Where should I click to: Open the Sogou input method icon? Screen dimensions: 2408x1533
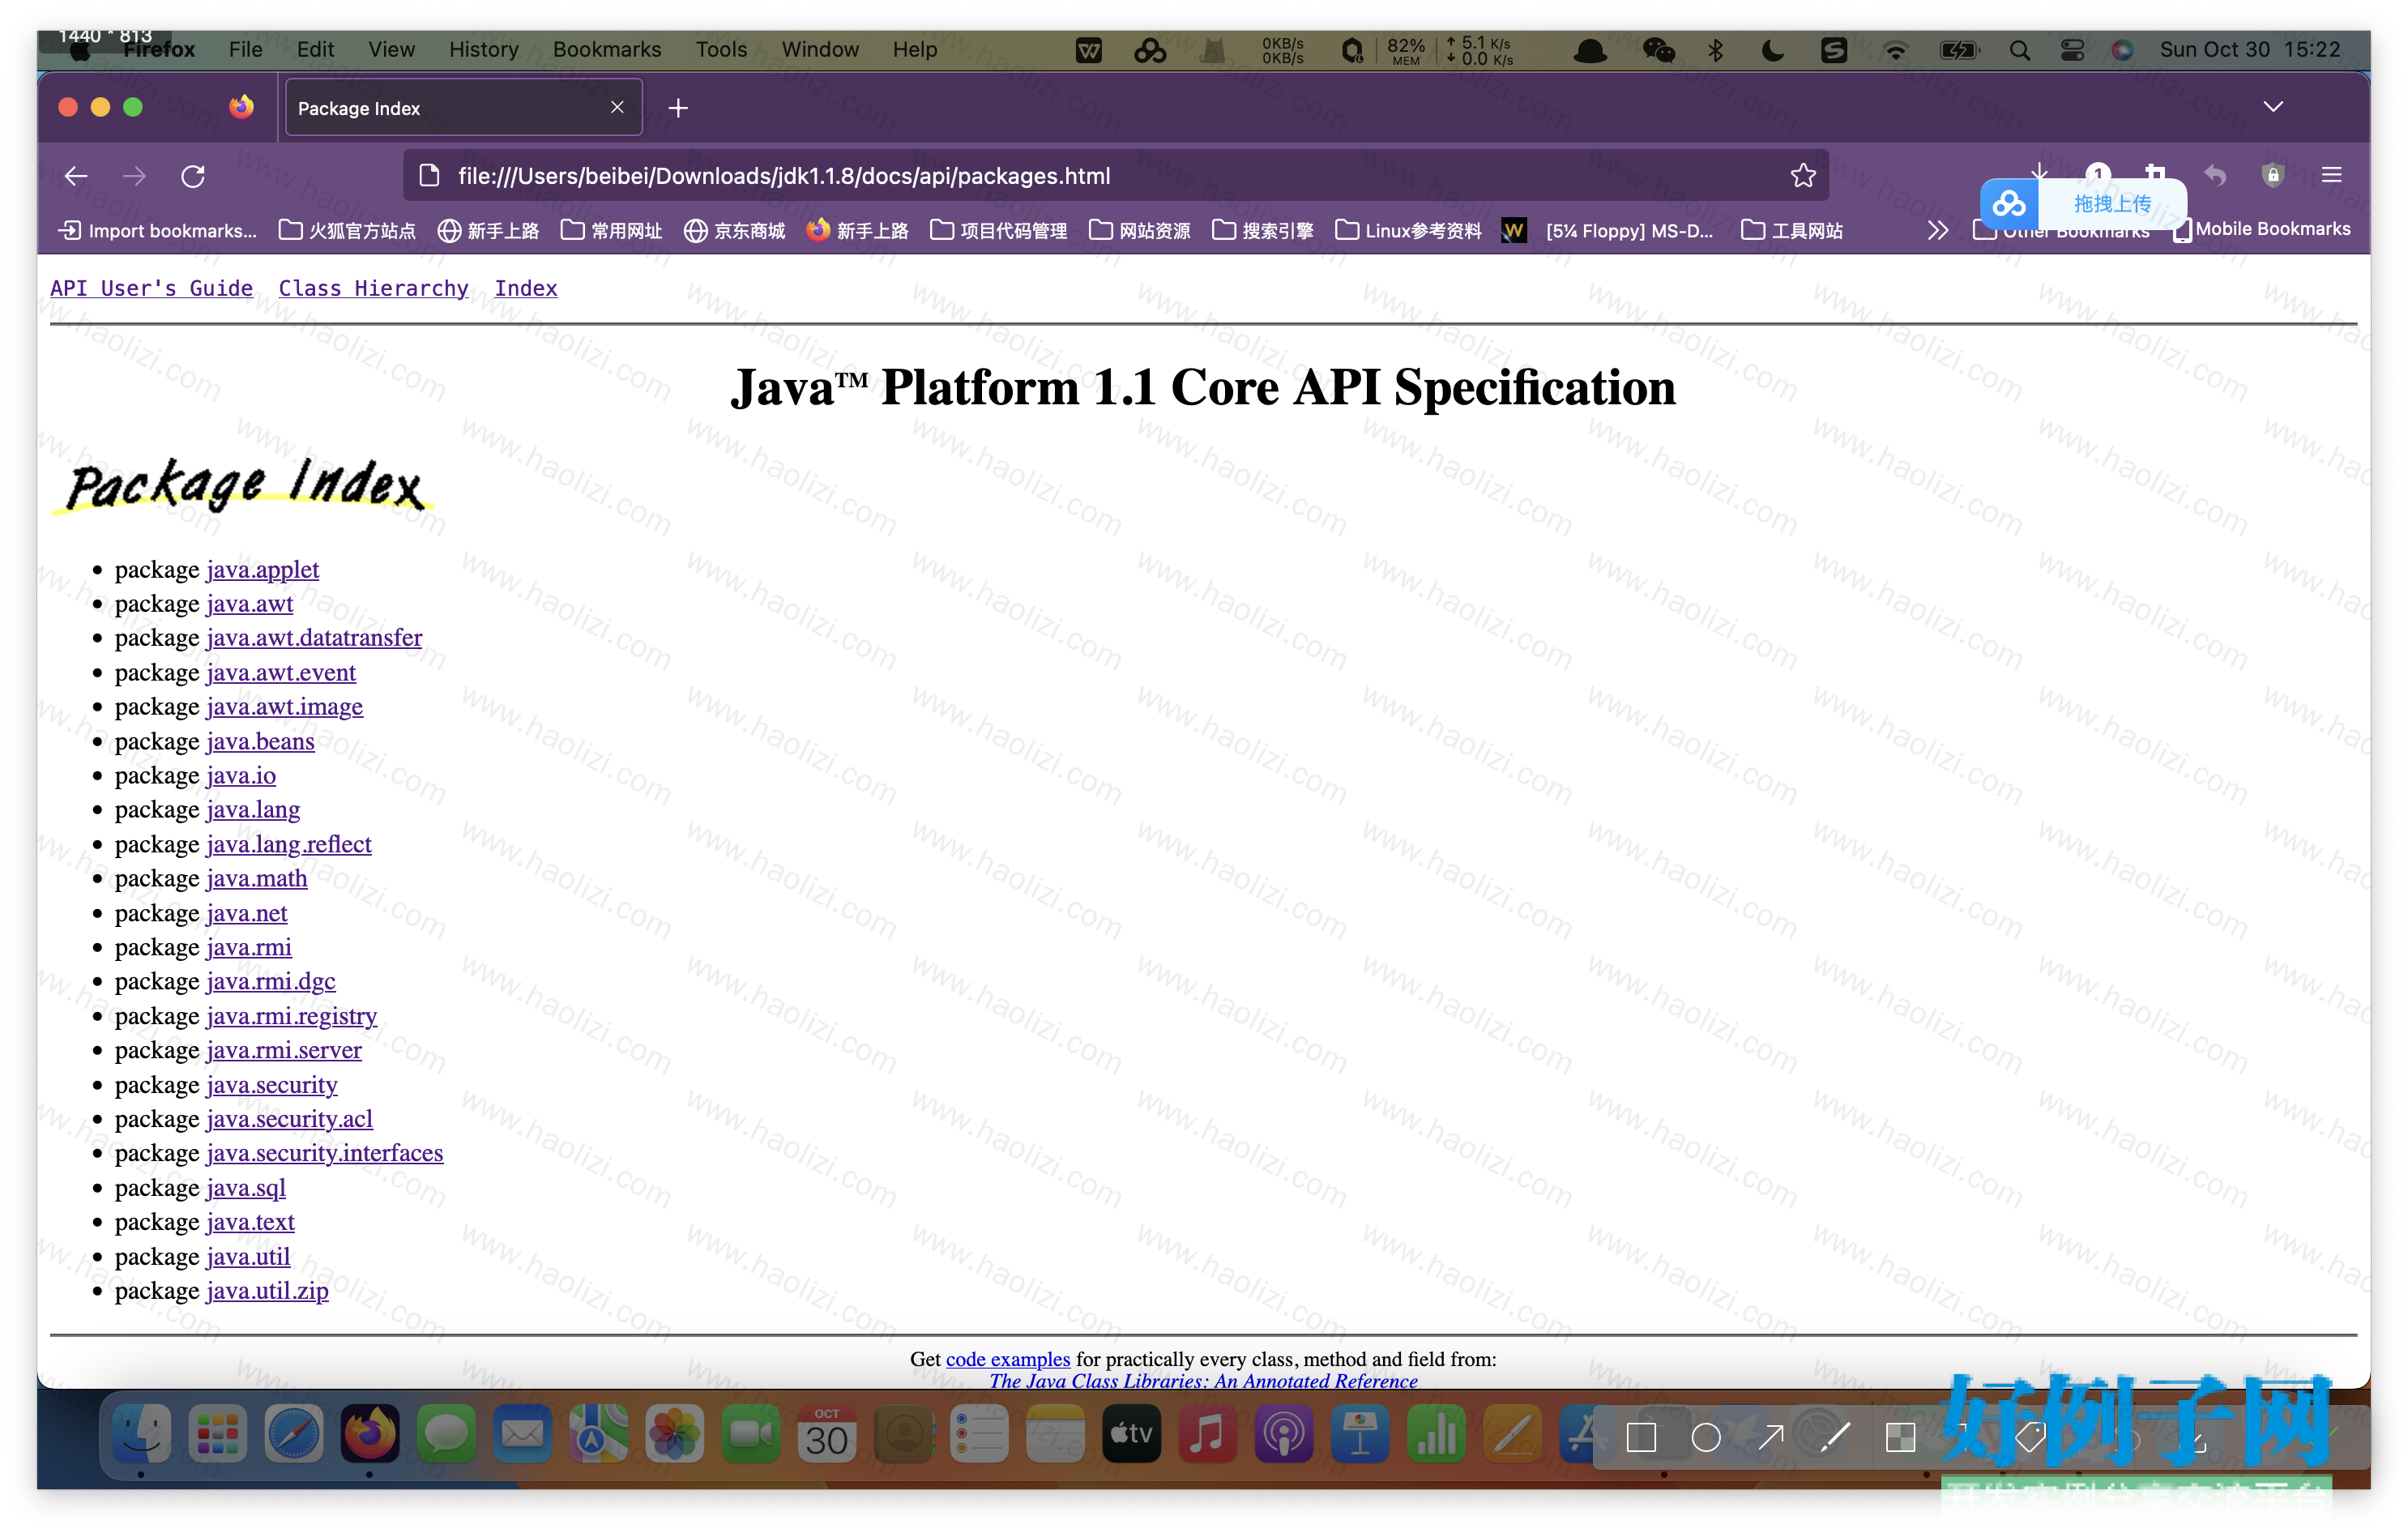(1834, 50)
